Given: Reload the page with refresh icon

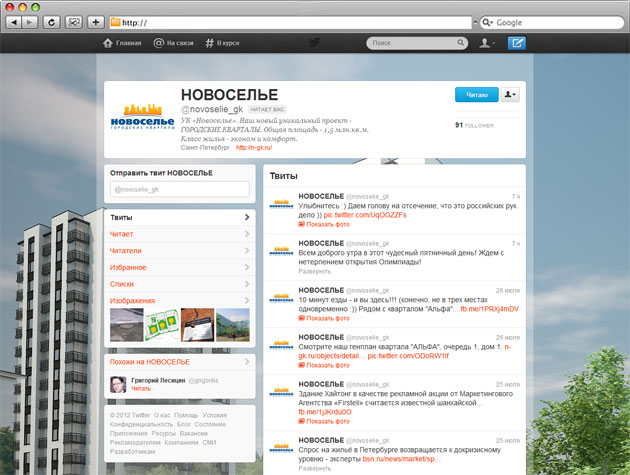Looking at the screenshot, I should tap(51, 22).
